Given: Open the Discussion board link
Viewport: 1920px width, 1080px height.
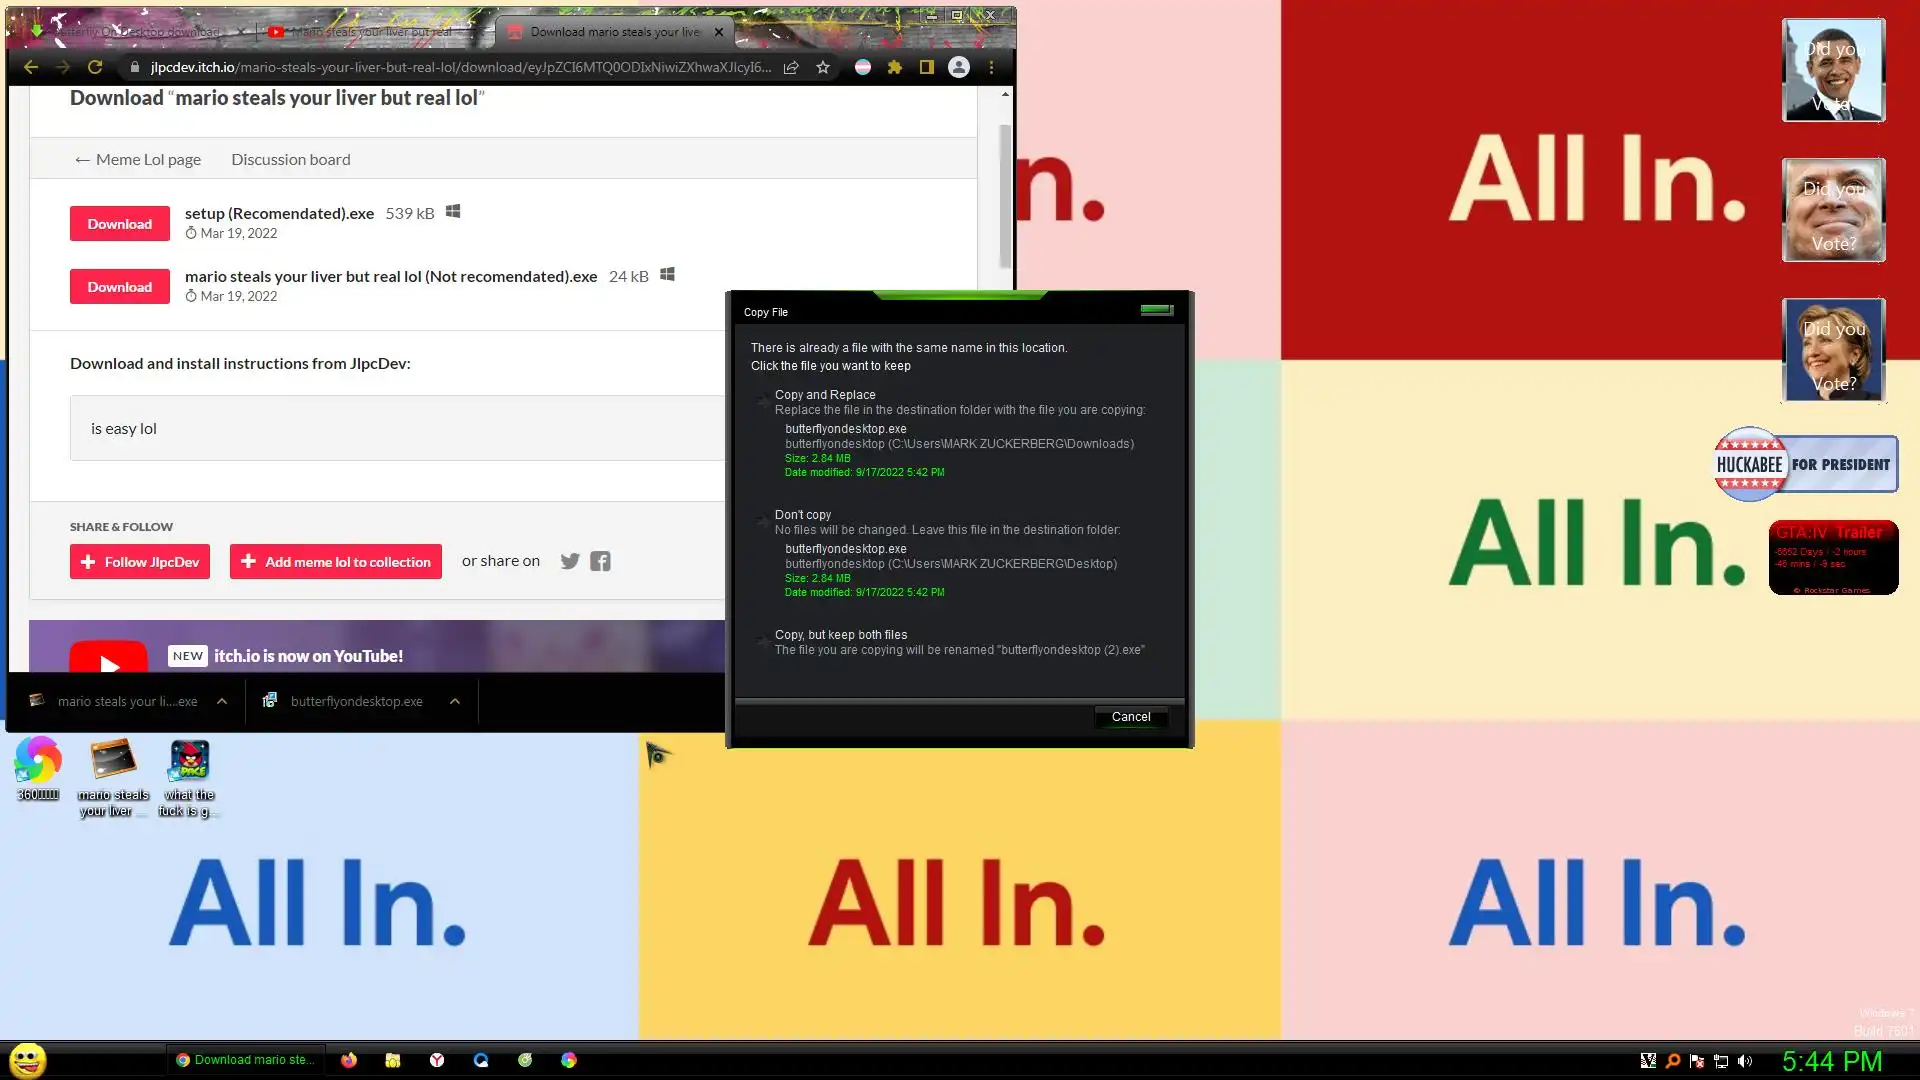Looking at the screenshot, I should coord(290,159).
